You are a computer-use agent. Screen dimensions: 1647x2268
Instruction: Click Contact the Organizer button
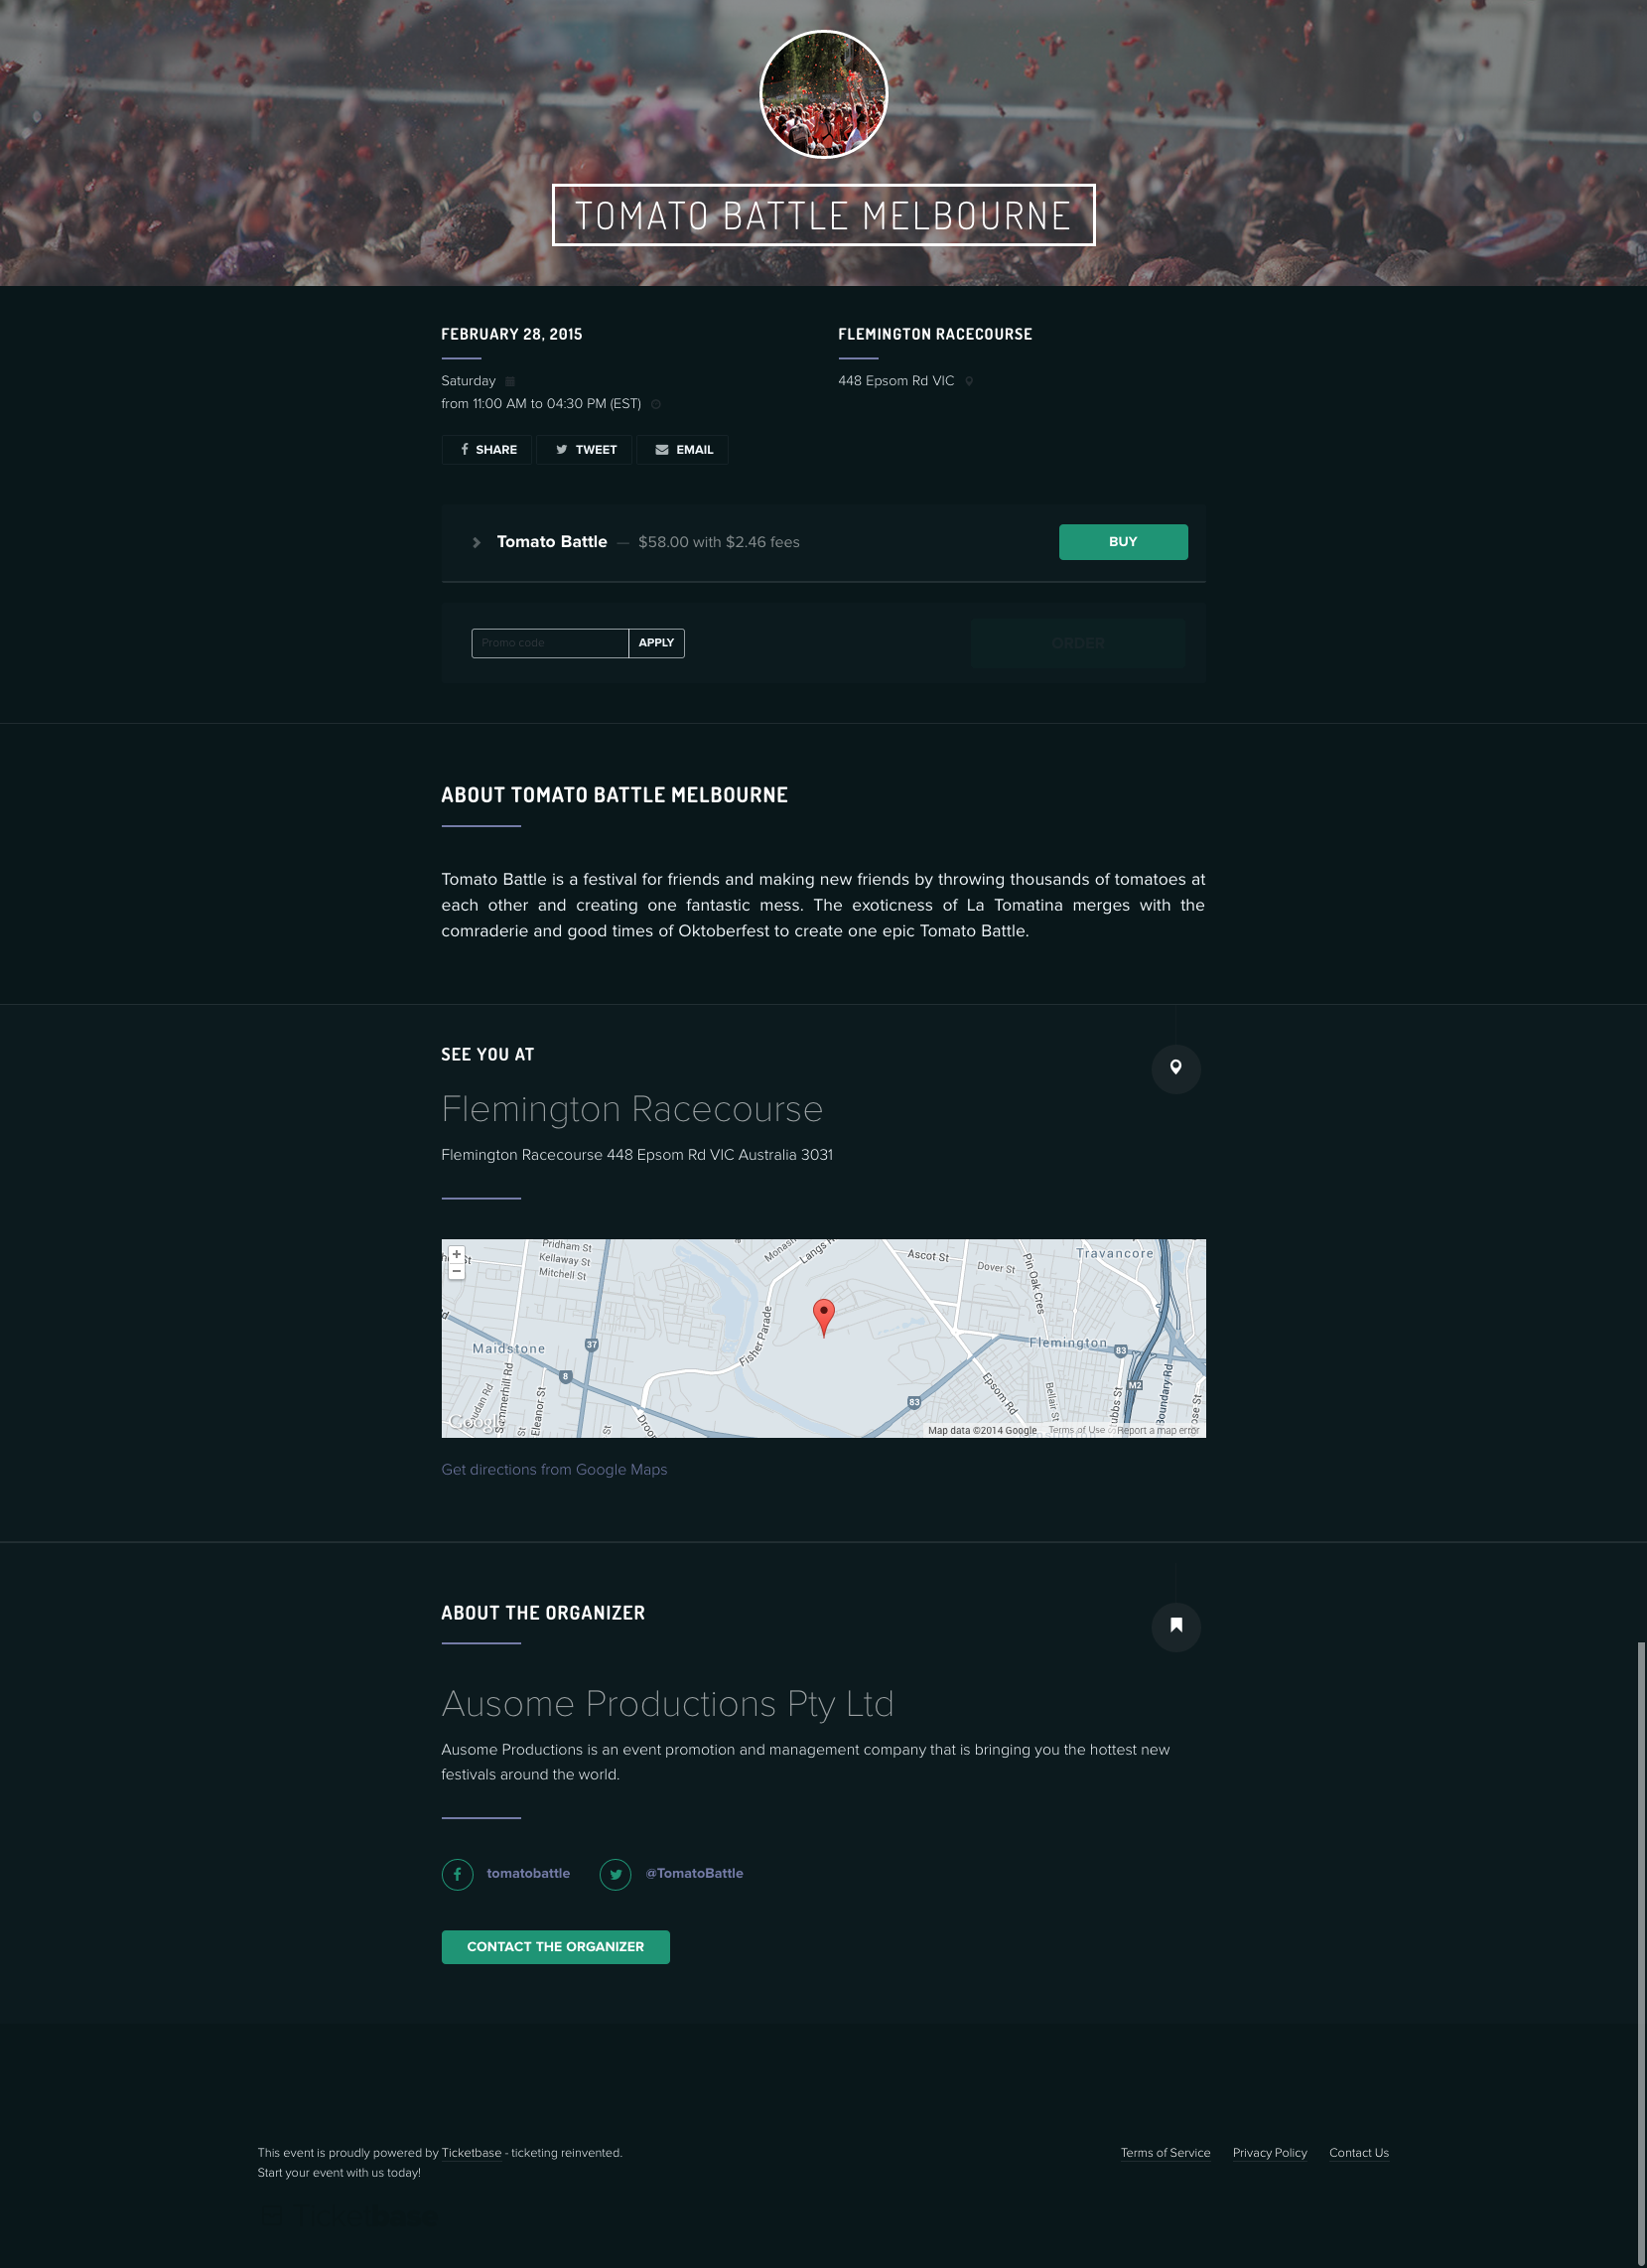click(555, 1946)
